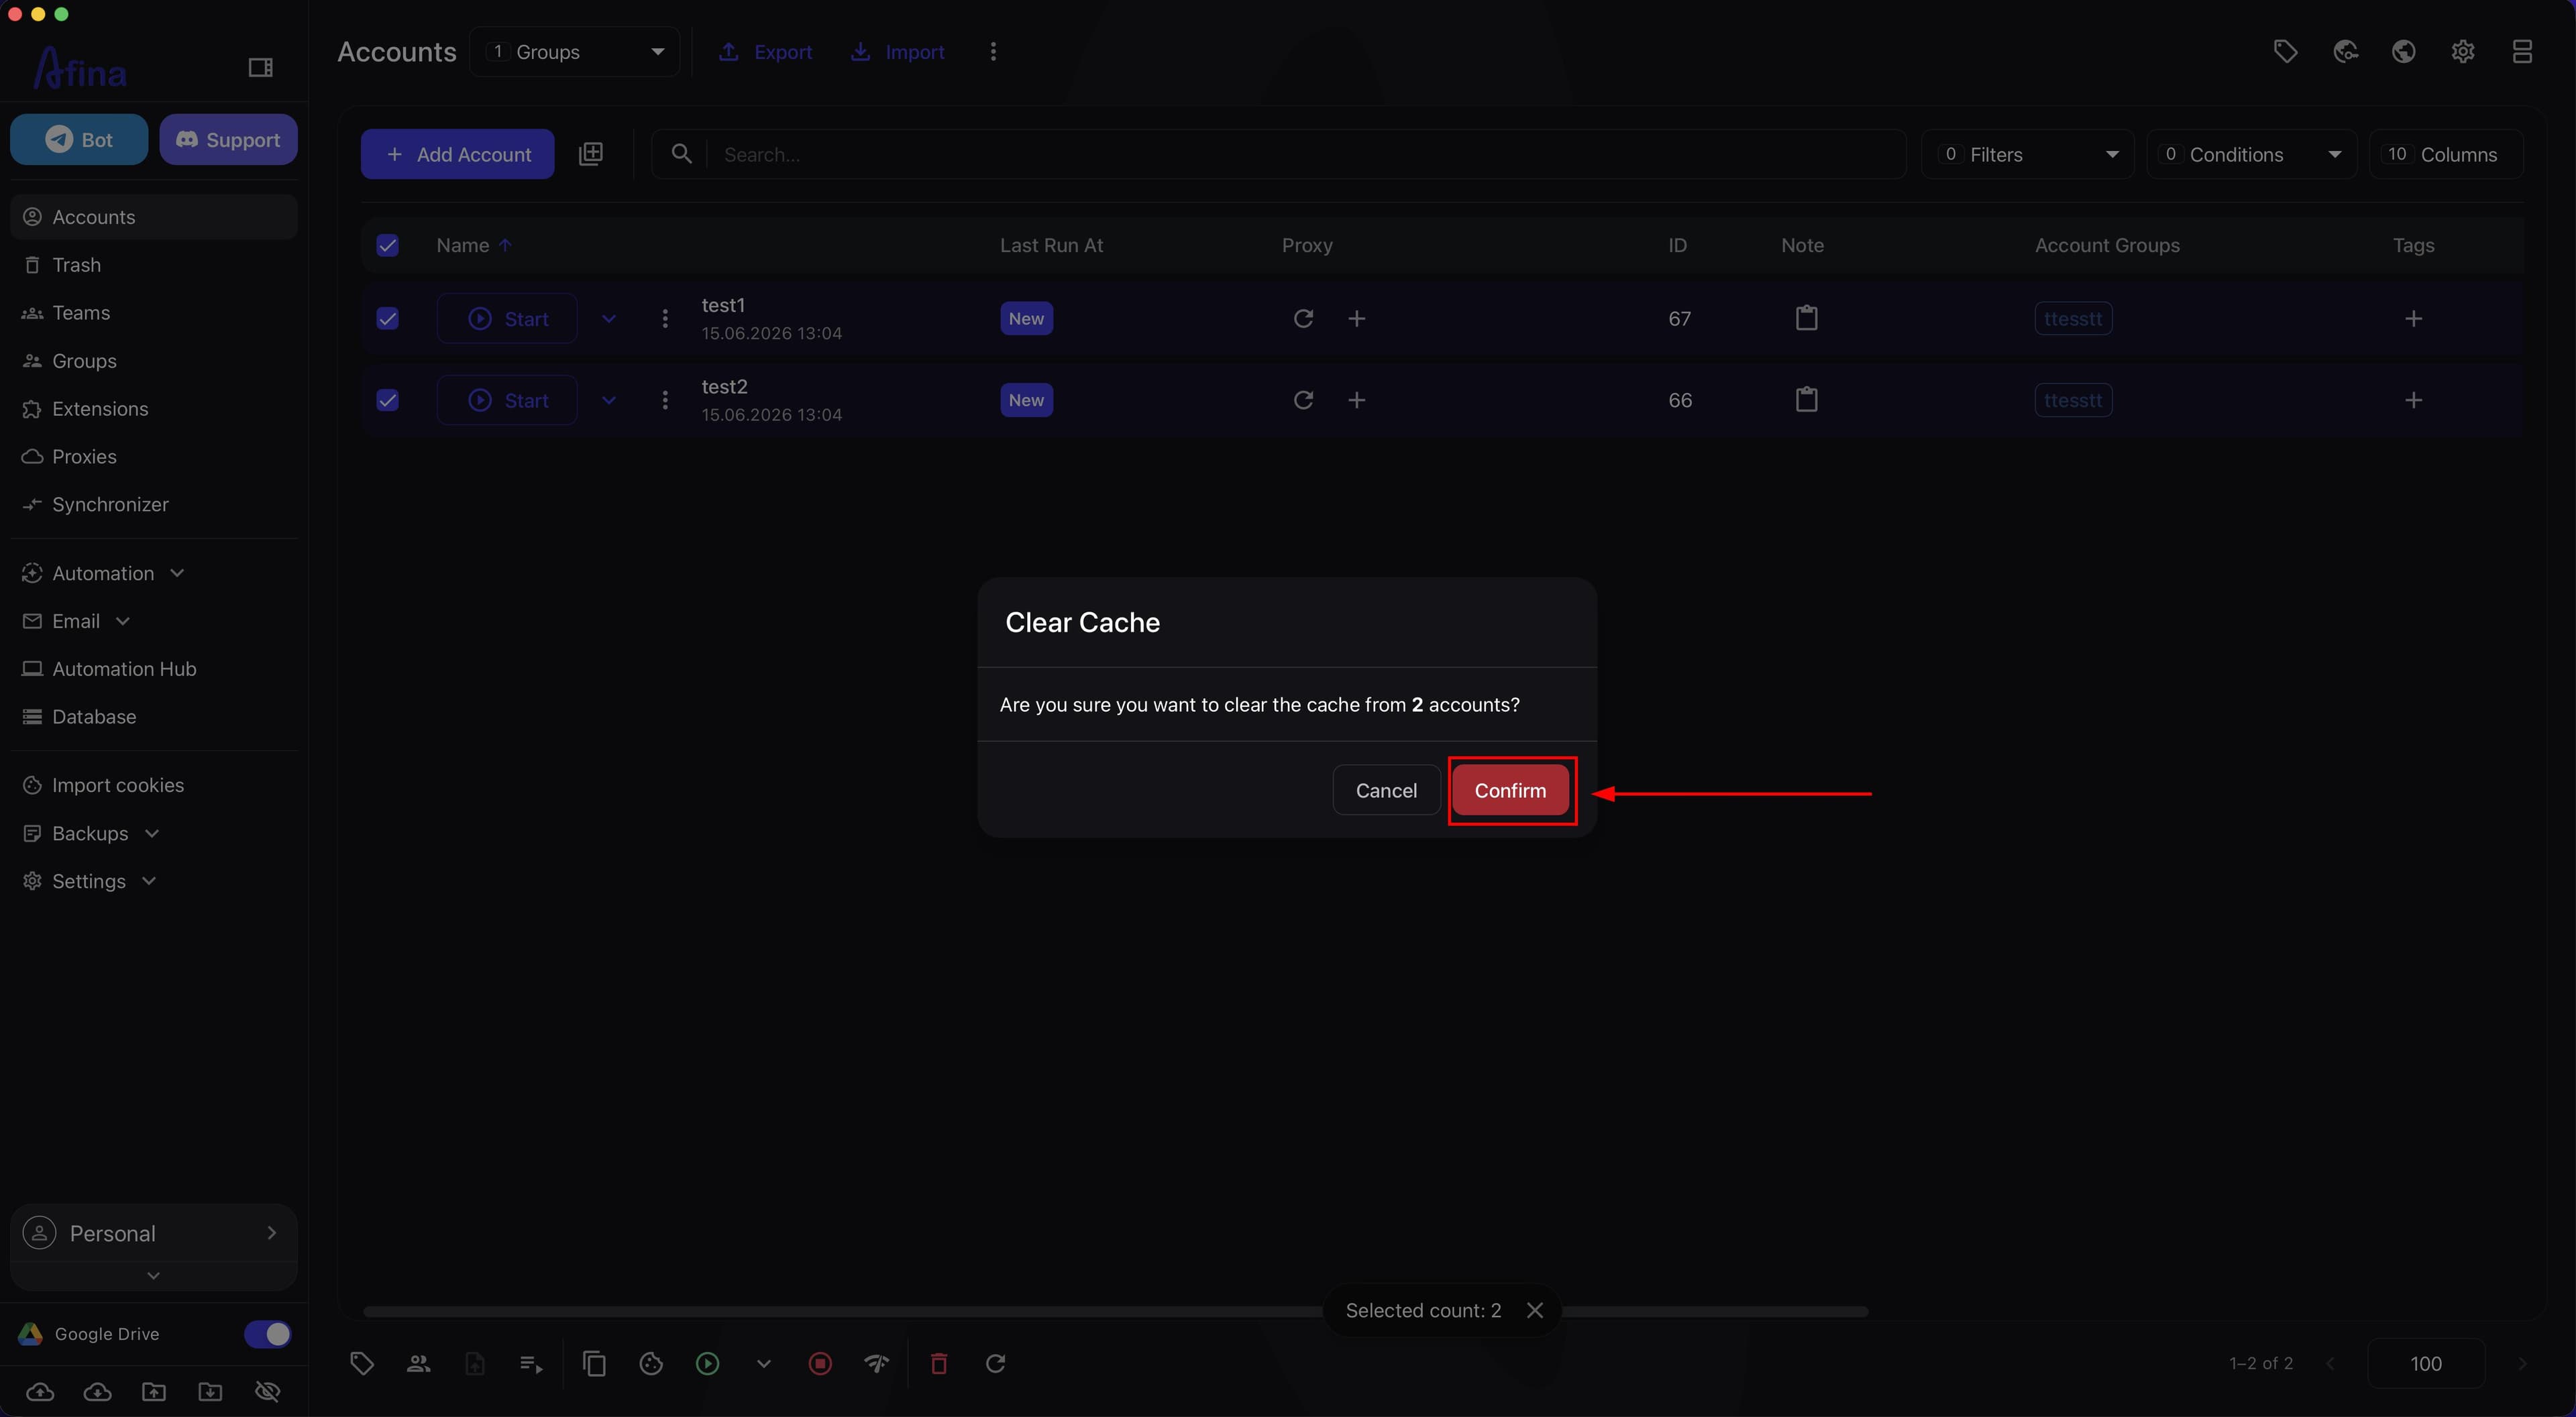Open note clipboard for test2

click(x=1806, y=400)
